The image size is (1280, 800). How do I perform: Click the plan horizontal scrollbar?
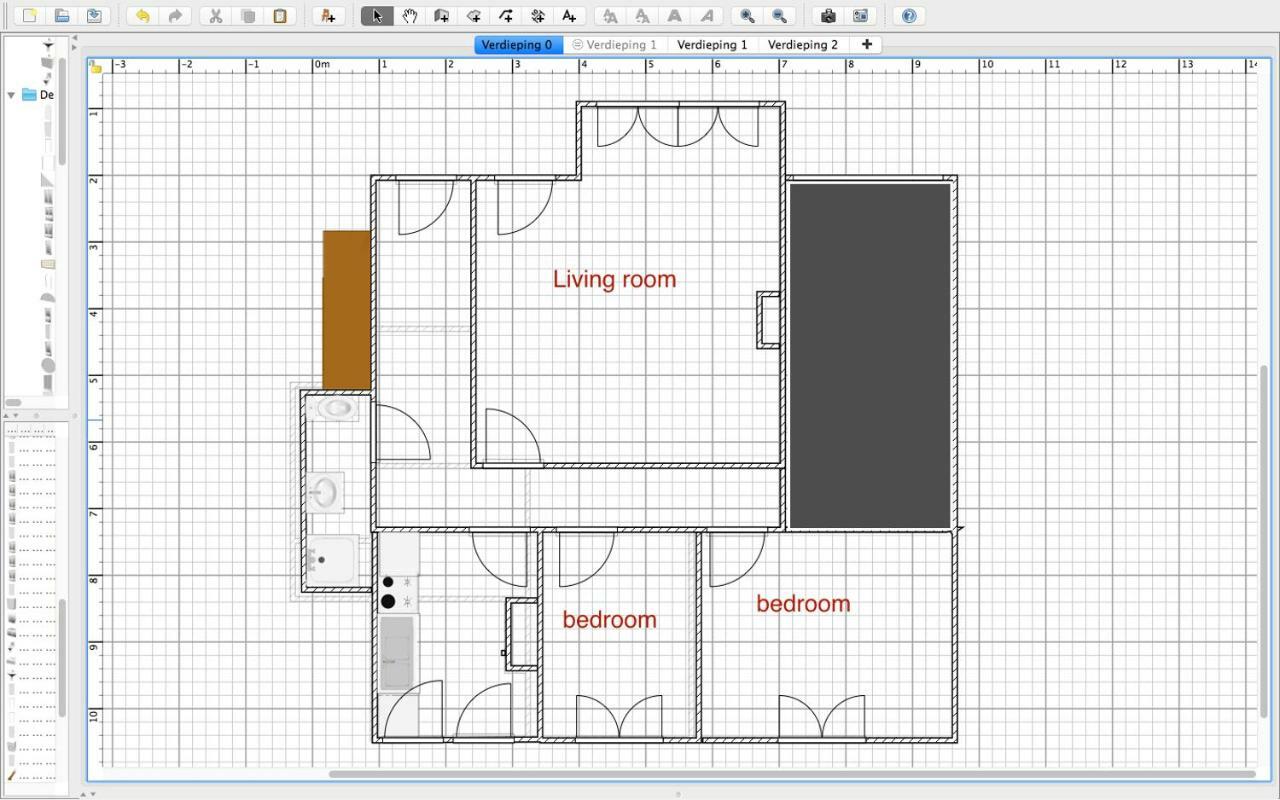coord(792,774)
